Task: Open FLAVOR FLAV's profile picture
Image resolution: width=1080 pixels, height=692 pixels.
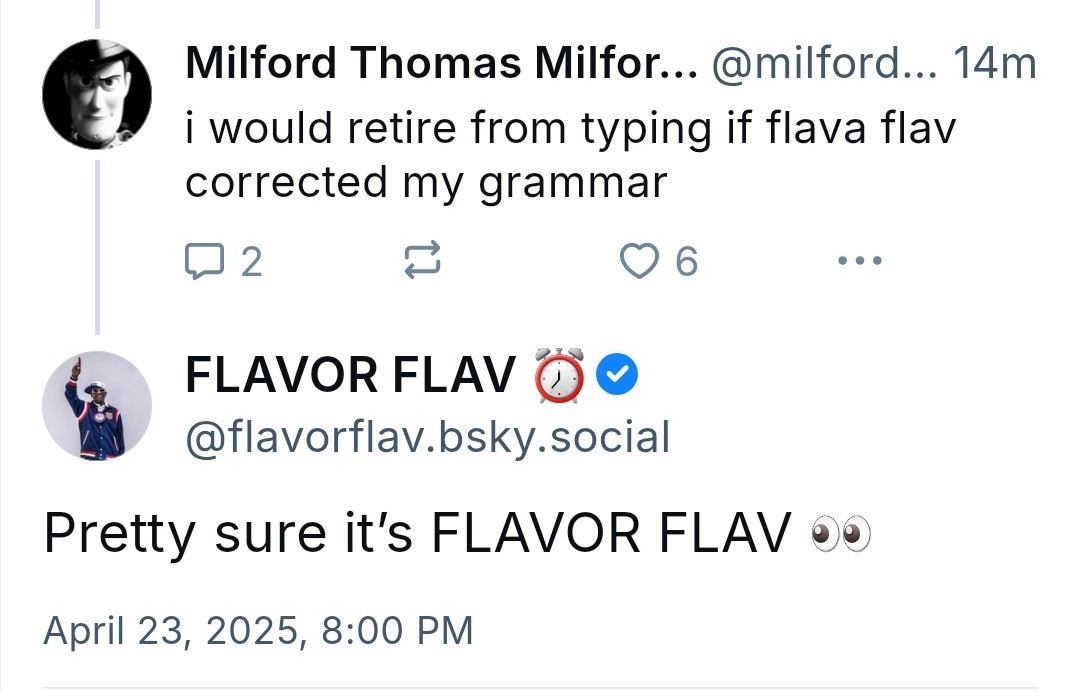Action: pyautogui.click(x=97, y=406)
